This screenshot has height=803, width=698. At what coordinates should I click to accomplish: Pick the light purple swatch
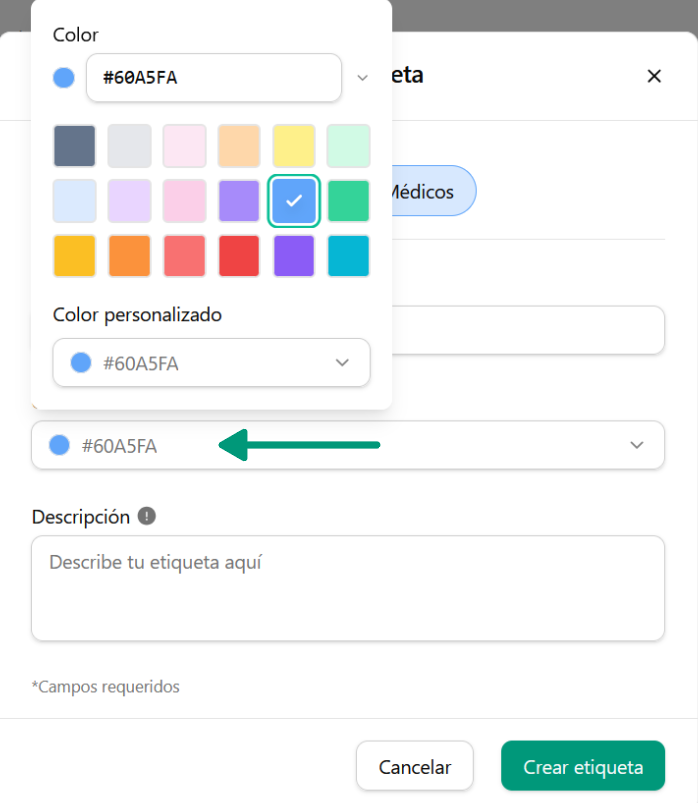[x=239, y=201]
